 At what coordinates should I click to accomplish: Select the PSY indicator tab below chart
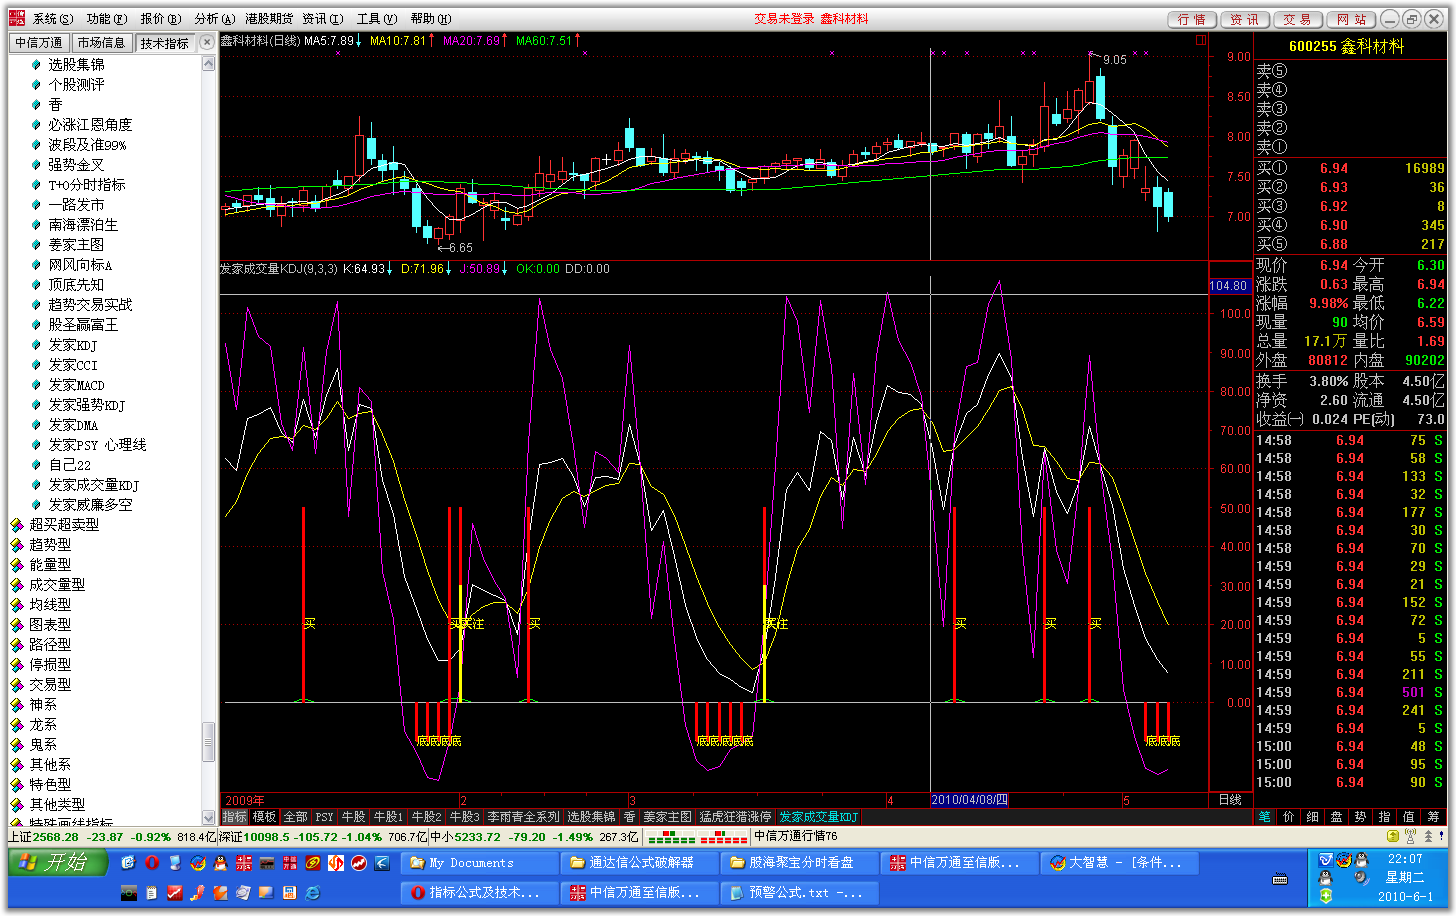pyautogui.click(x=324, y=817)
